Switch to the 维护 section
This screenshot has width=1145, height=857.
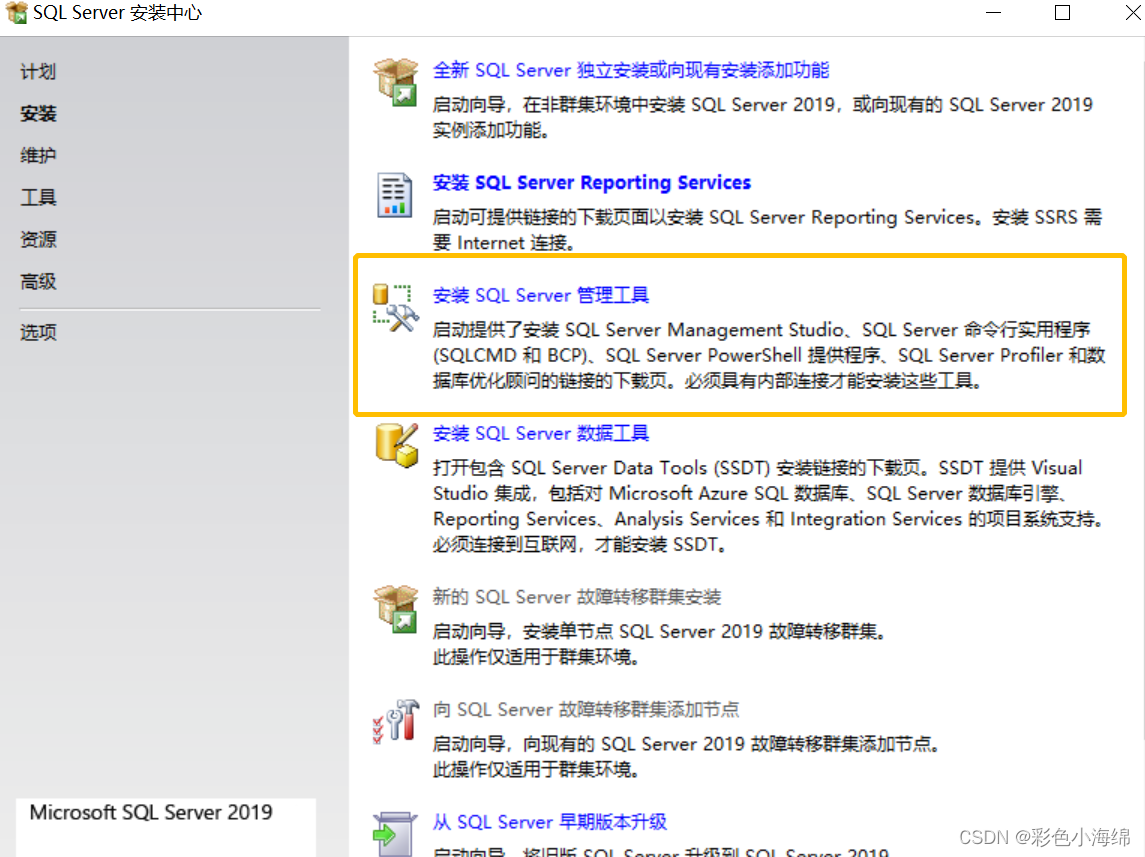coord(38,155)
